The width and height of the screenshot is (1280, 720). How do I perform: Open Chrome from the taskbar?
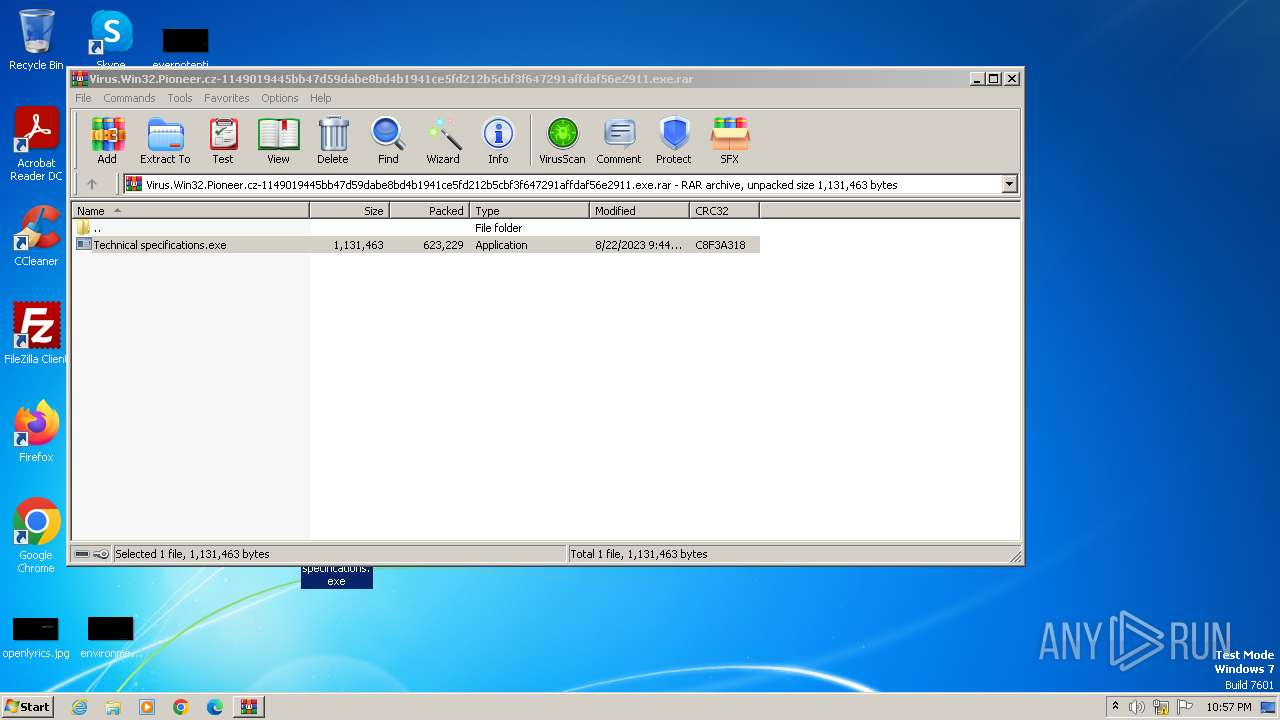(x=181, y=707)
